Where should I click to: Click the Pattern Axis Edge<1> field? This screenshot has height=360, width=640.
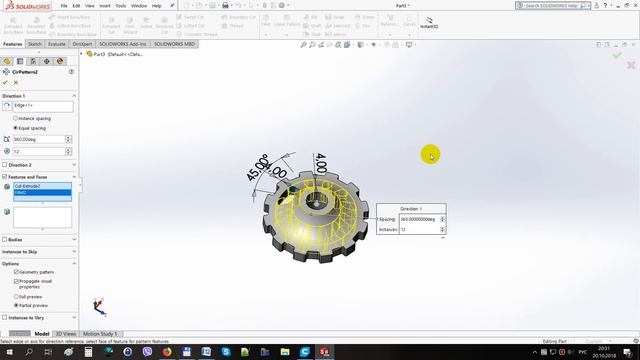[43, 106]
